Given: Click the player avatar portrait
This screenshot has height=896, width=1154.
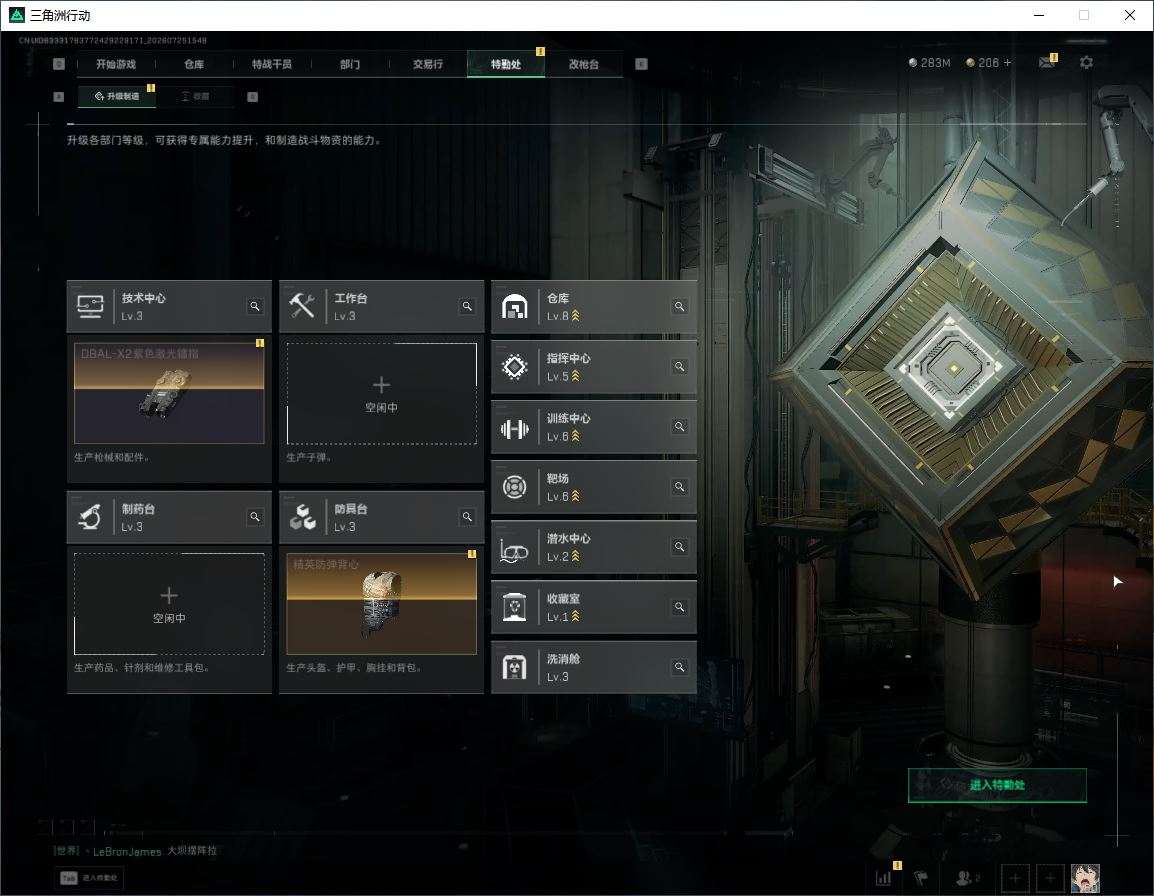Looking at the screenshot, I should 1085,878.
